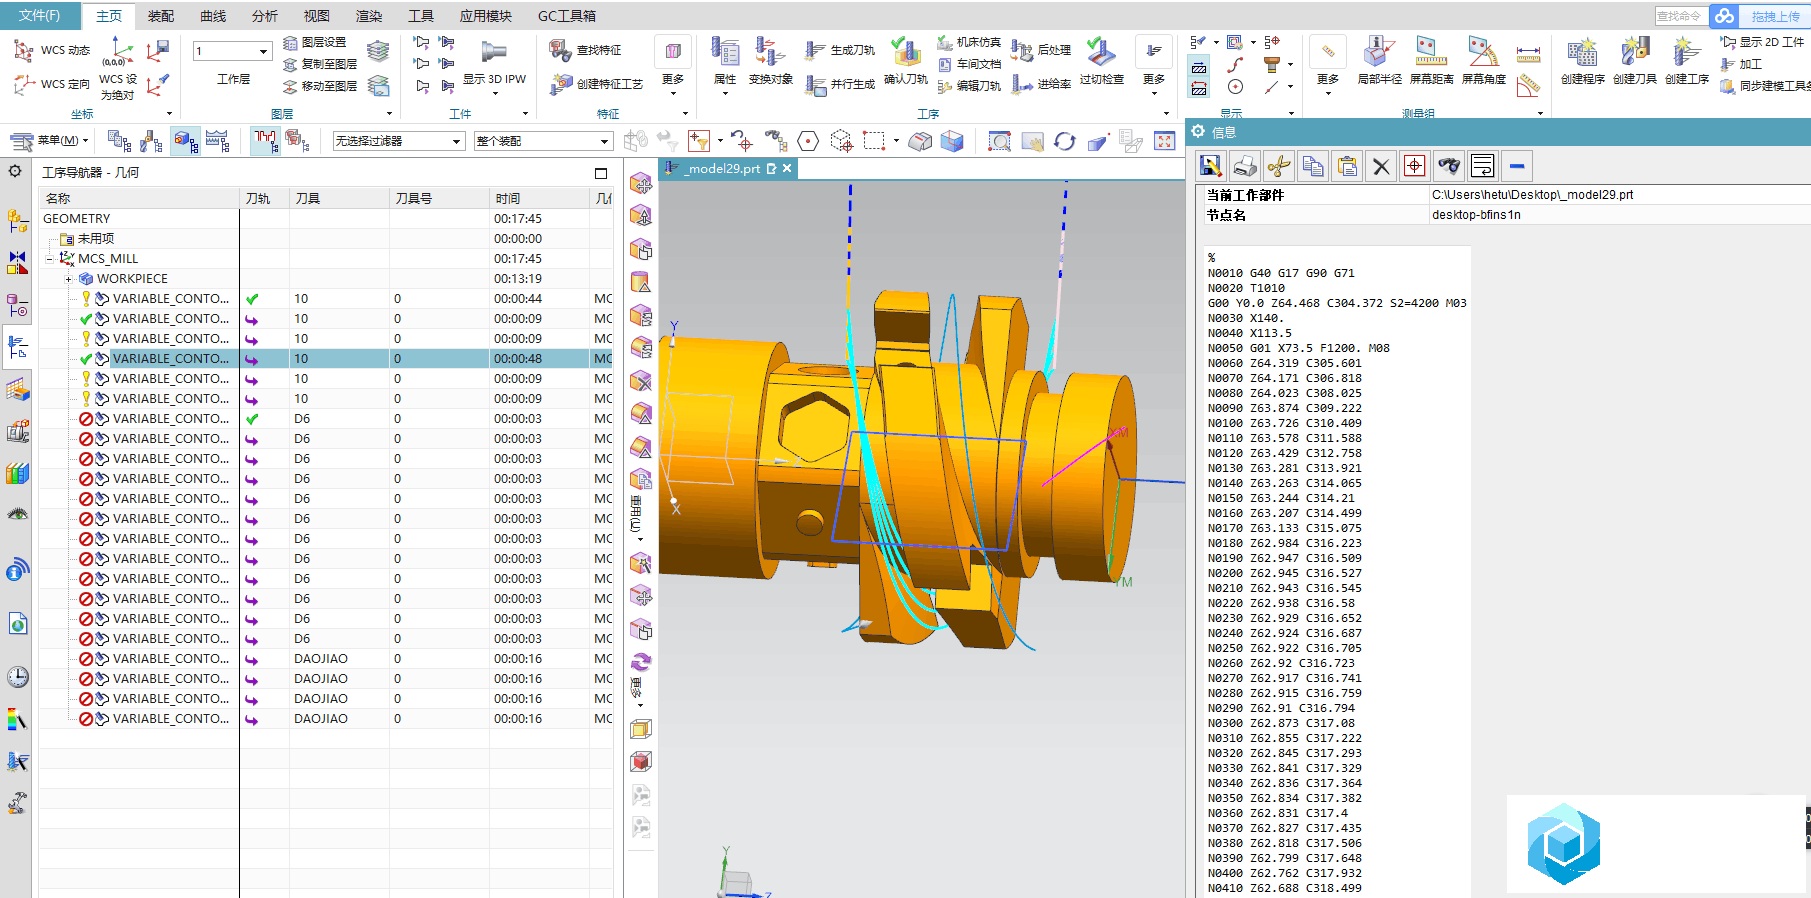Viewport: 1811px width, 898px height.
Task: Switch to machine tool view icon
Action: tap(152, 141)
